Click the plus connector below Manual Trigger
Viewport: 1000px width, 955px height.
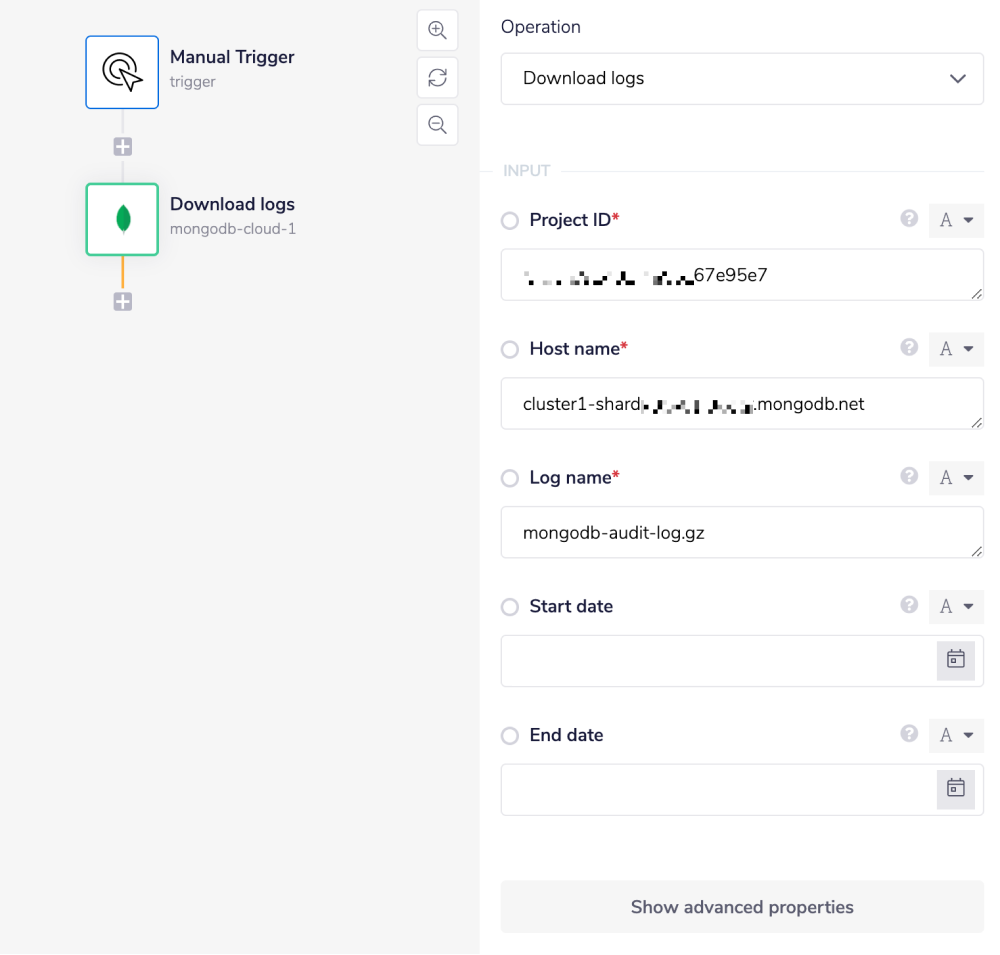tap(122, 145)
